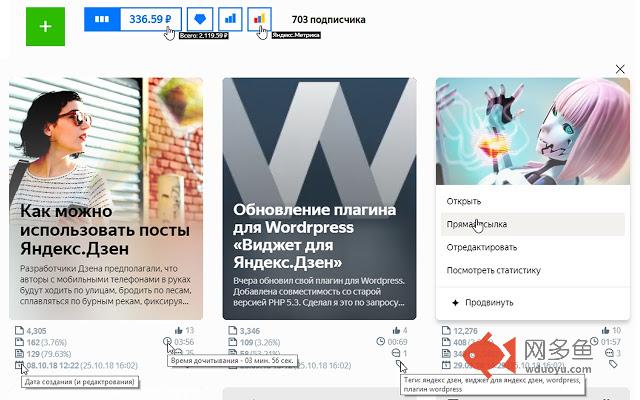Click the excerpt starting Вчера обновил свой плагин

tap(319, 292)
